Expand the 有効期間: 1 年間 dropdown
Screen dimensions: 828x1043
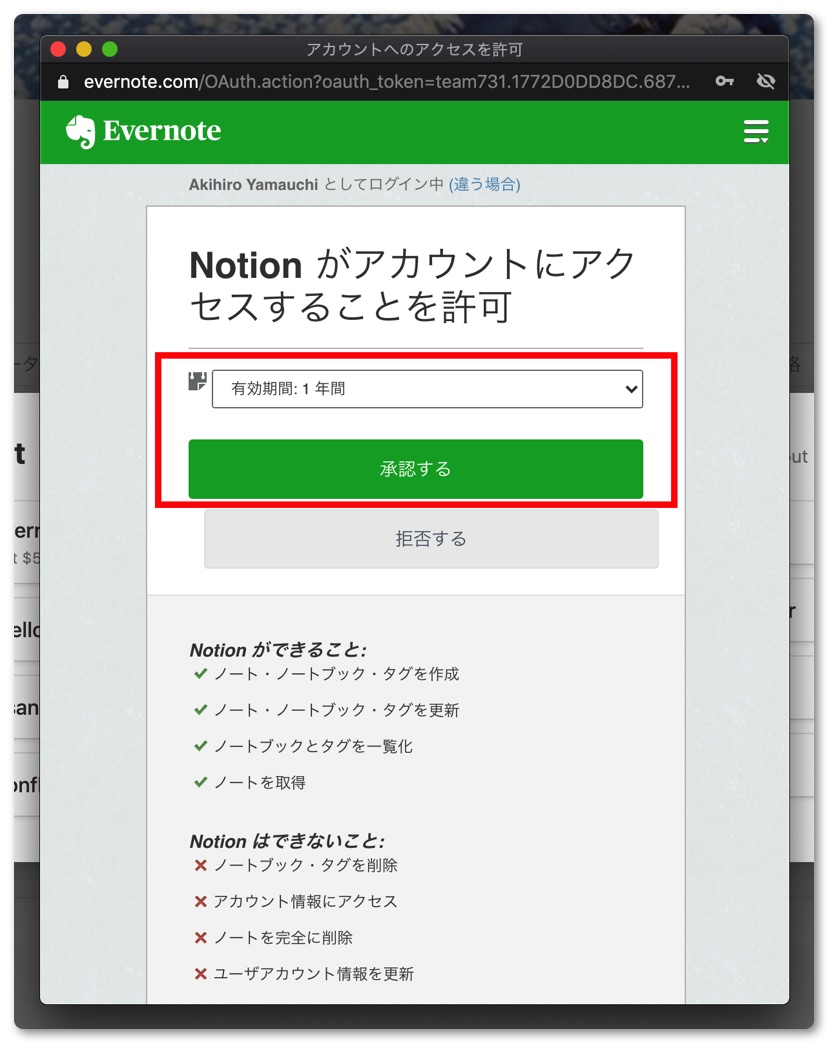click(427, 389)
